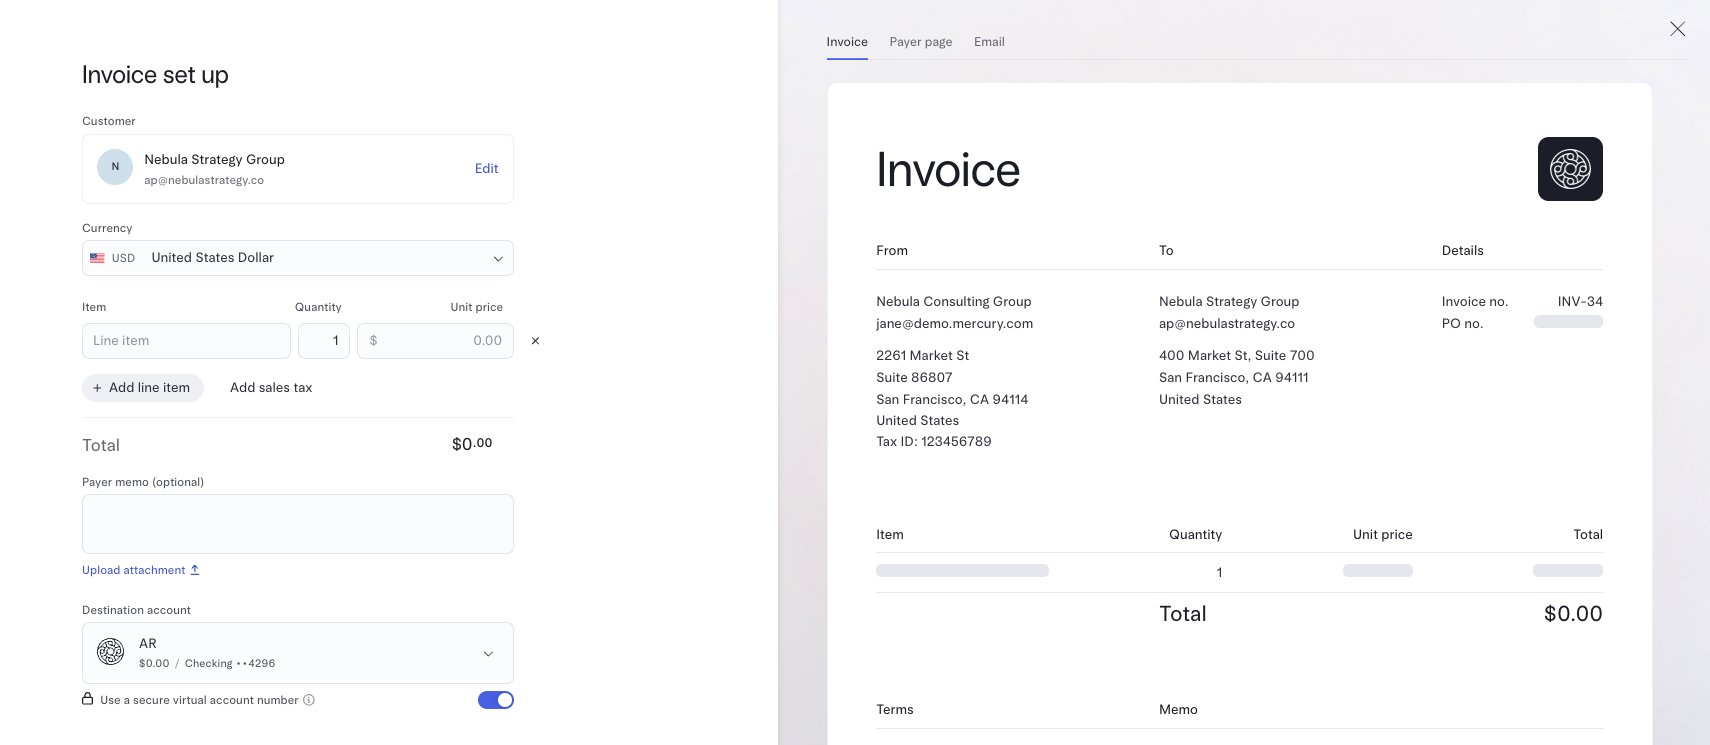Click the 400 Market St, Suite 700 address line
Image resolution: width=1710 pixels, height=745 pixels.
click(x=1237, y=355)
